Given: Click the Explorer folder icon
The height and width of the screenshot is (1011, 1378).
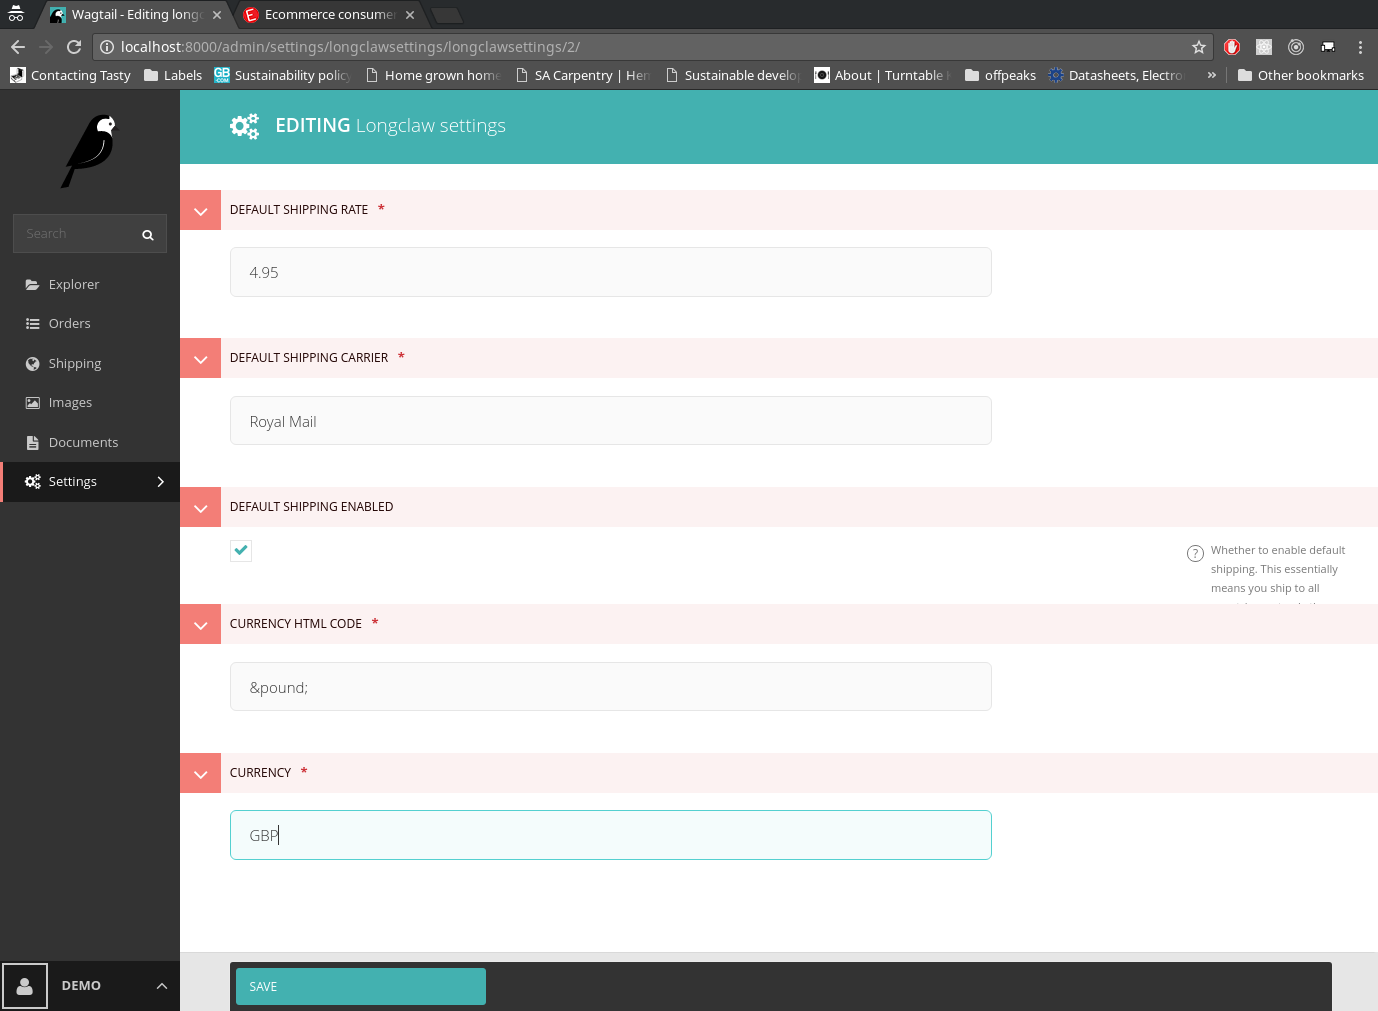Looking at the screenshot, I should point(33,285).
